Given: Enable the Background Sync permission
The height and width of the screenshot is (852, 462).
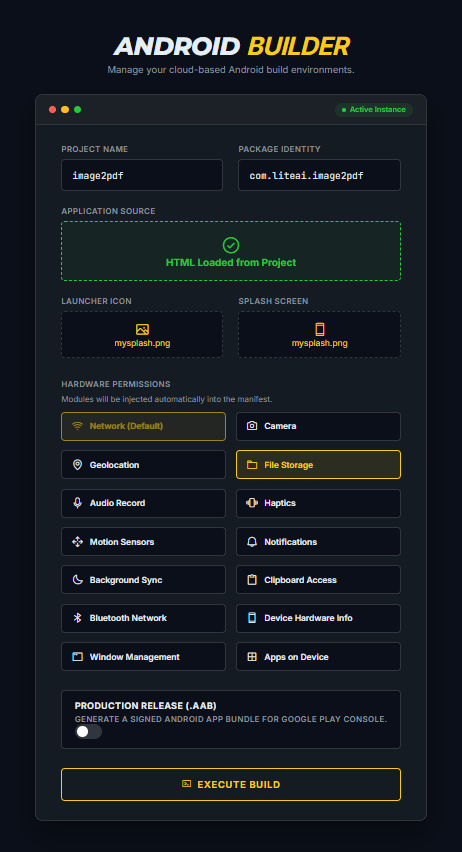Looking at the screenshot, I should point(143,580).
